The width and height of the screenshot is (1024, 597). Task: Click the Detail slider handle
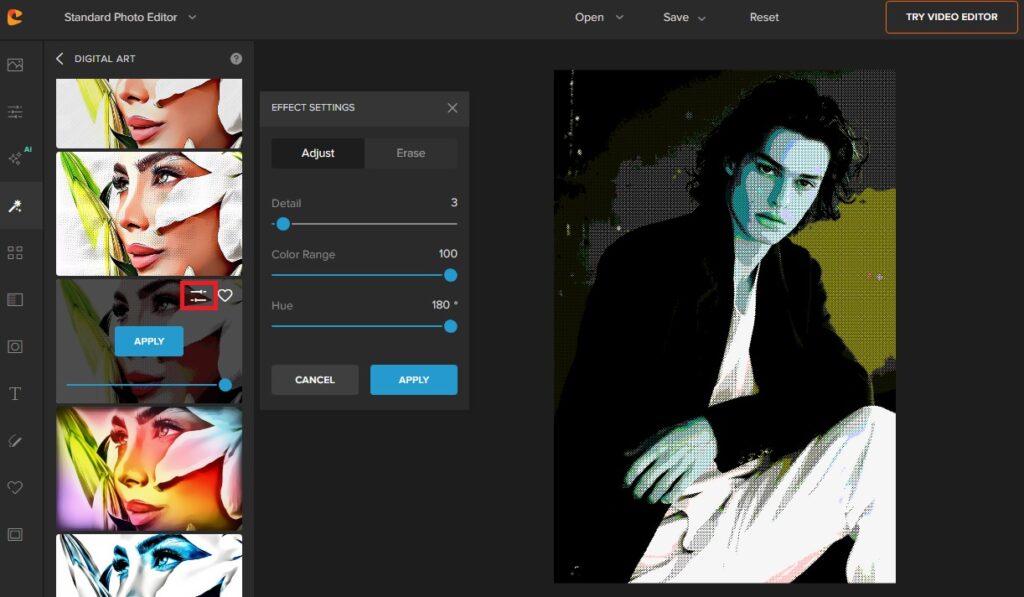pyautogui.click(x=283, y=224)
